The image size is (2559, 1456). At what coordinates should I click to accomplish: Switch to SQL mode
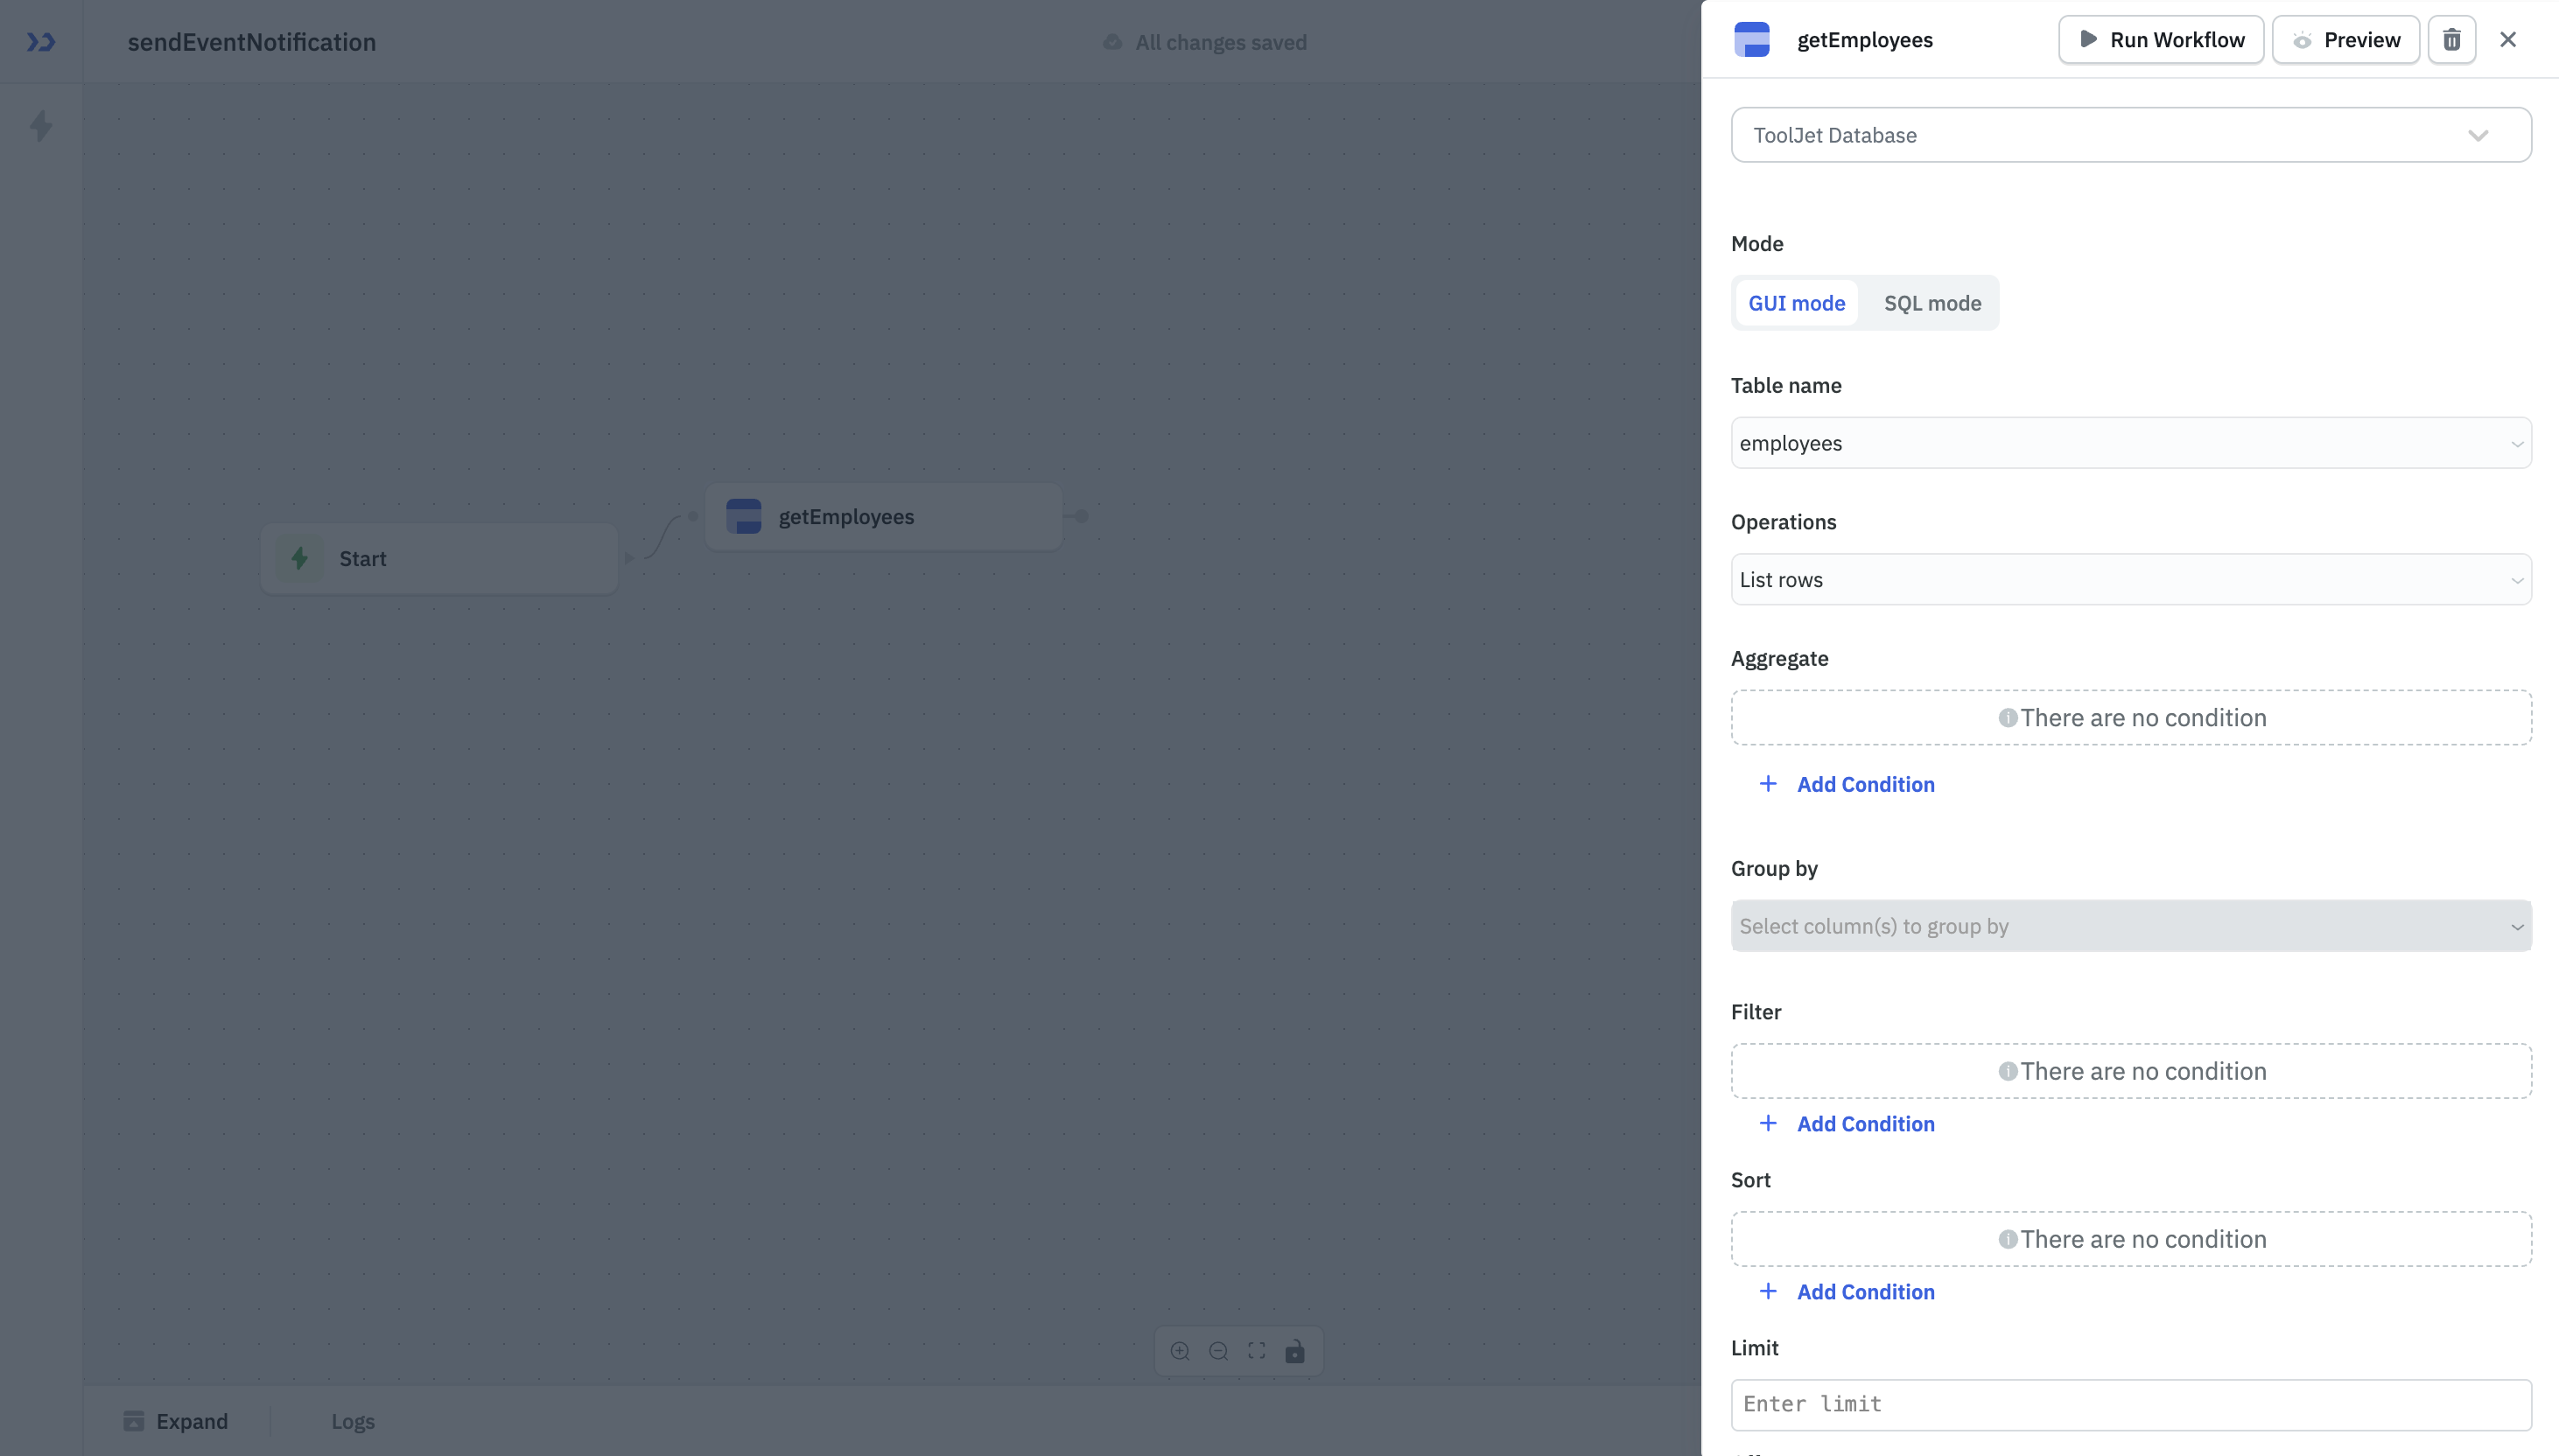(x=1931, y=302)
